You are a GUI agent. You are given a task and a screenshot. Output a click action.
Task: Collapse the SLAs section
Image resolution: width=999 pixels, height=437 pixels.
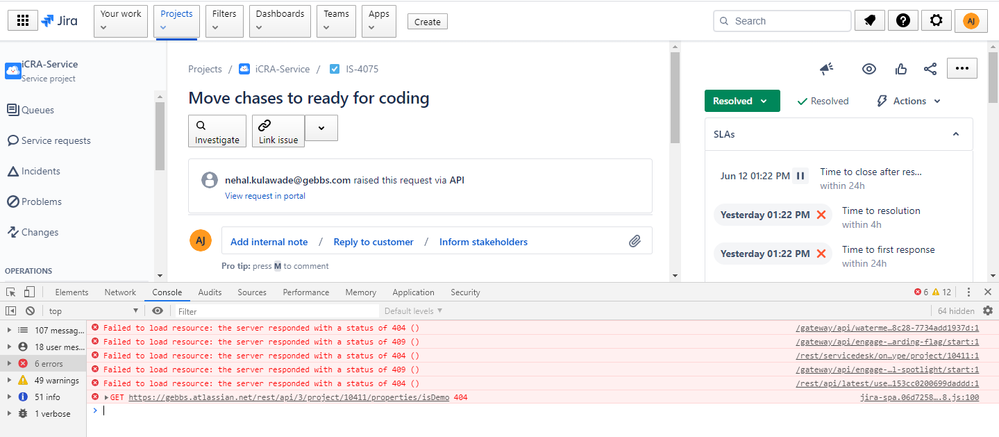(x=955, y=134)
